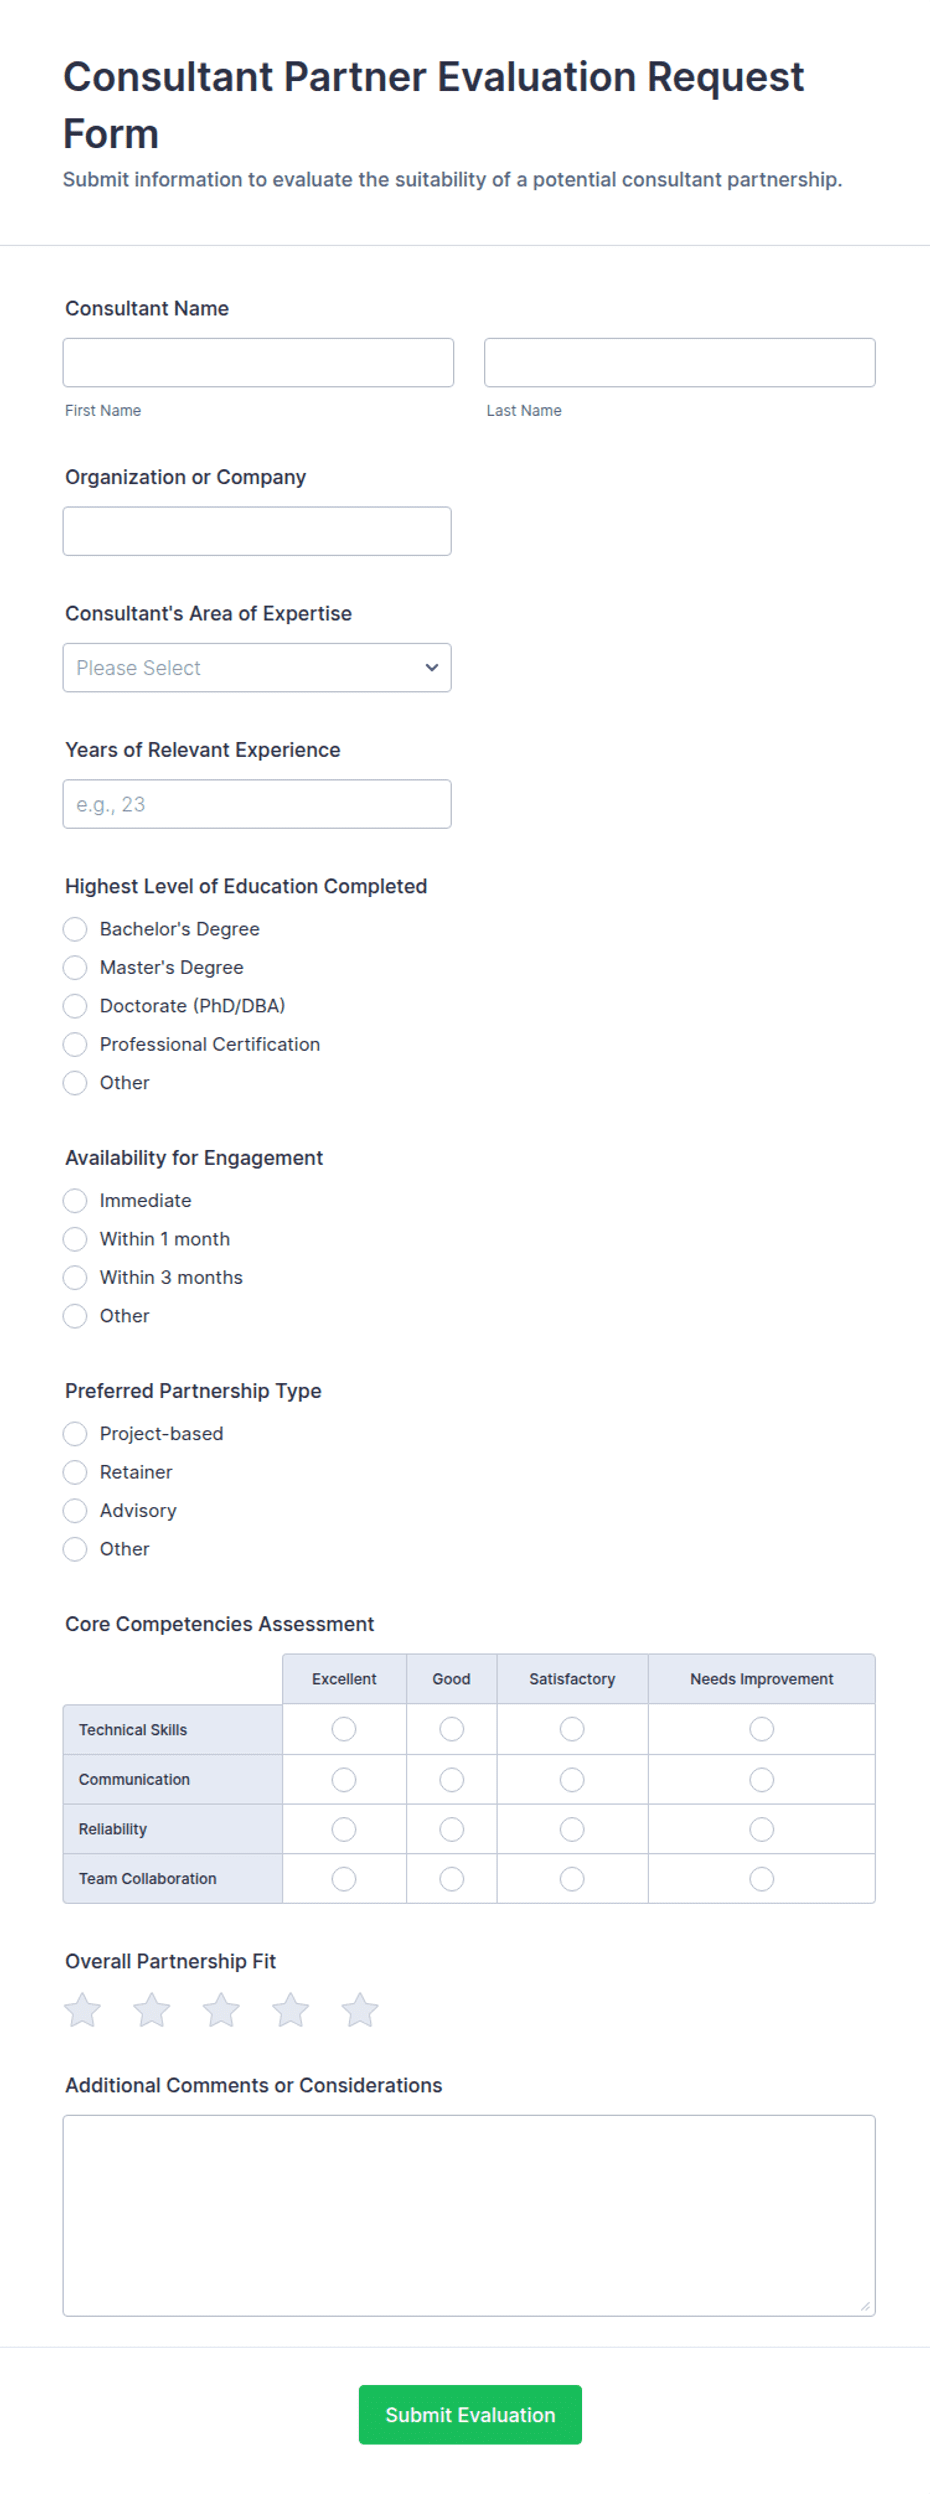The height and width of the screenshot is (2494, 930).
Task: Select Immediate availability option
Action: click(x=75, y=1200)
